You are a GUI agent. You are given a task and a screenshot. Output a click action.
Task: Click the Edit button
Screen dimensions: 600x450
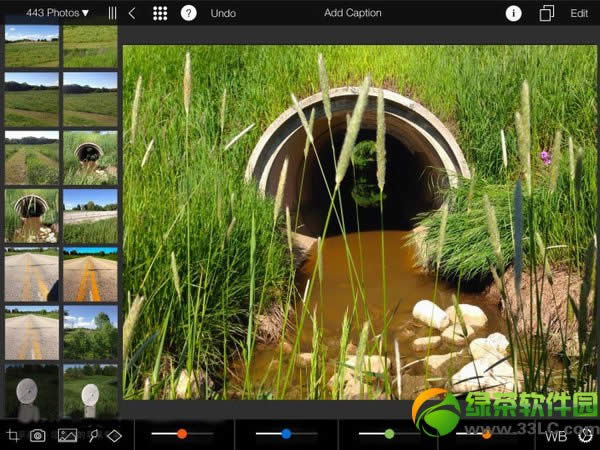pos(579,13)
